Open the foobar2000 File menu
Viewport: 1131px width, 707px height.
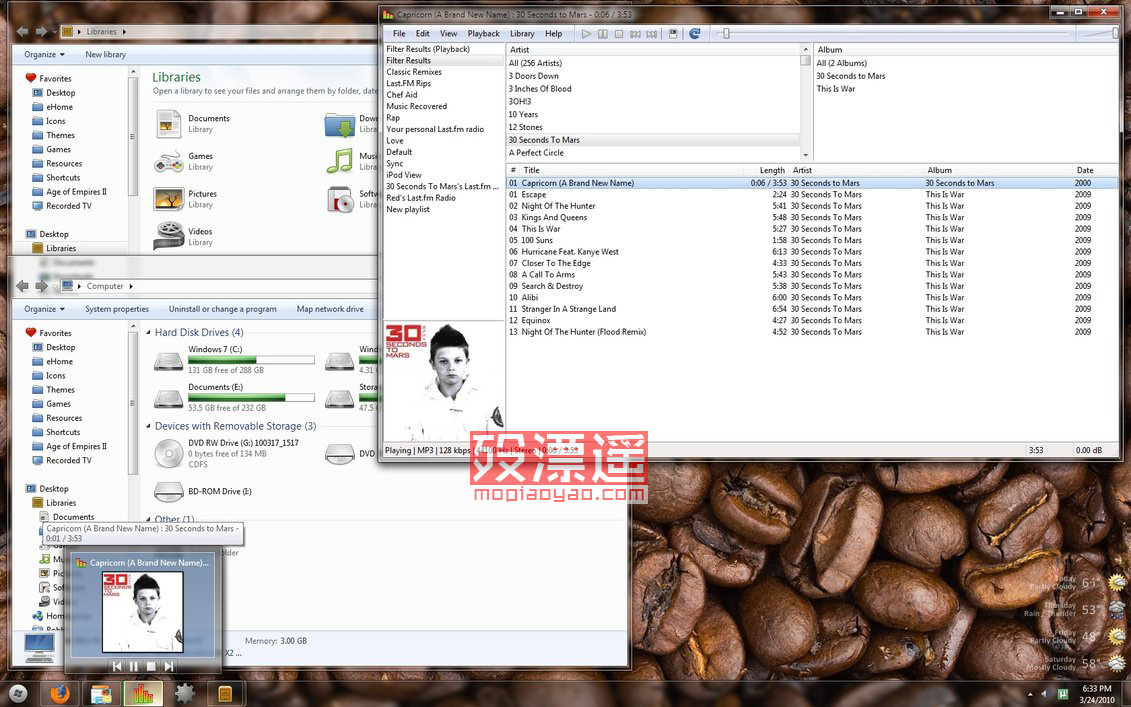(x=399, y=34)
